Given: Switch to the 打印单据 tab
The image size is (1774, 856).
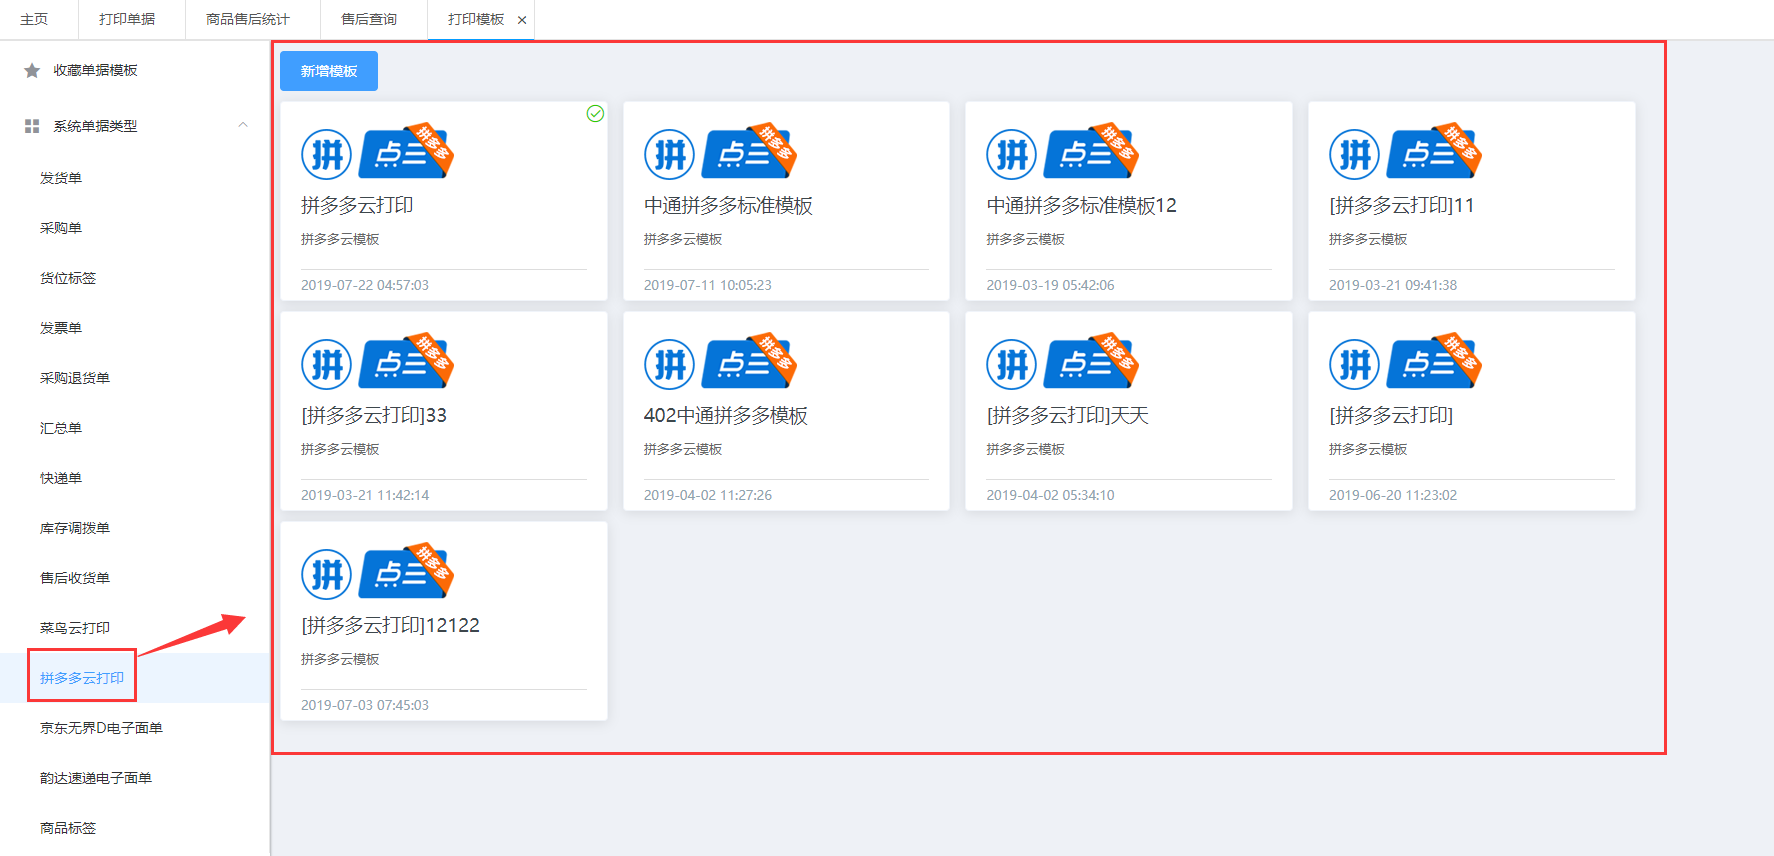Looking at the screenshot, I should [x=127, y=19].
